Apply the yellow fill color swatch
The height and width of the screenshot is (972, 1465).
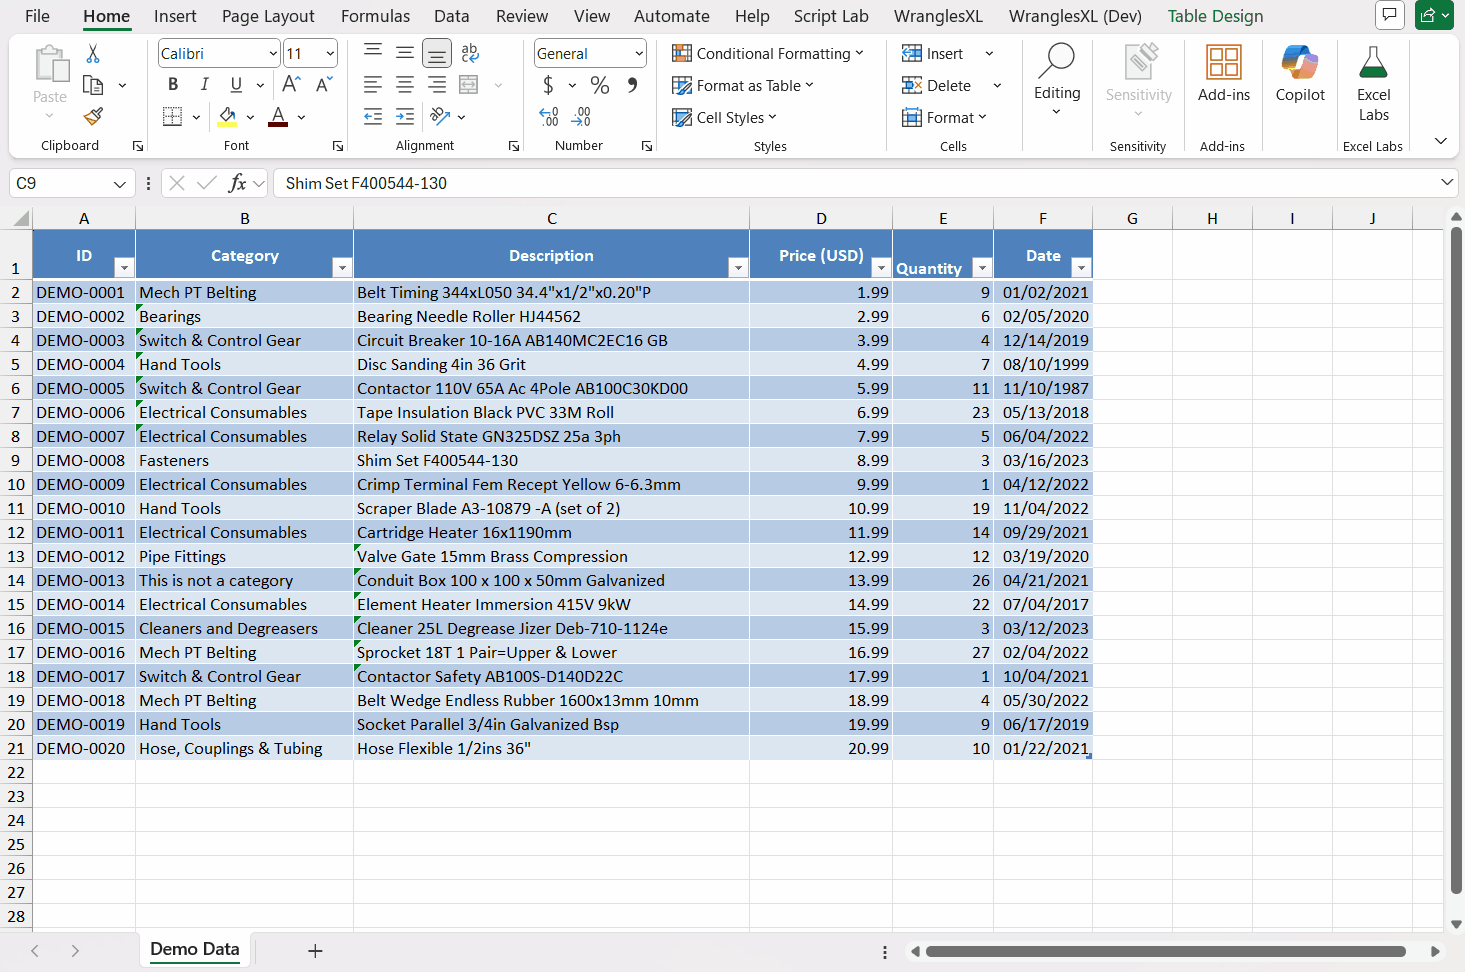(x=228, y=117)
